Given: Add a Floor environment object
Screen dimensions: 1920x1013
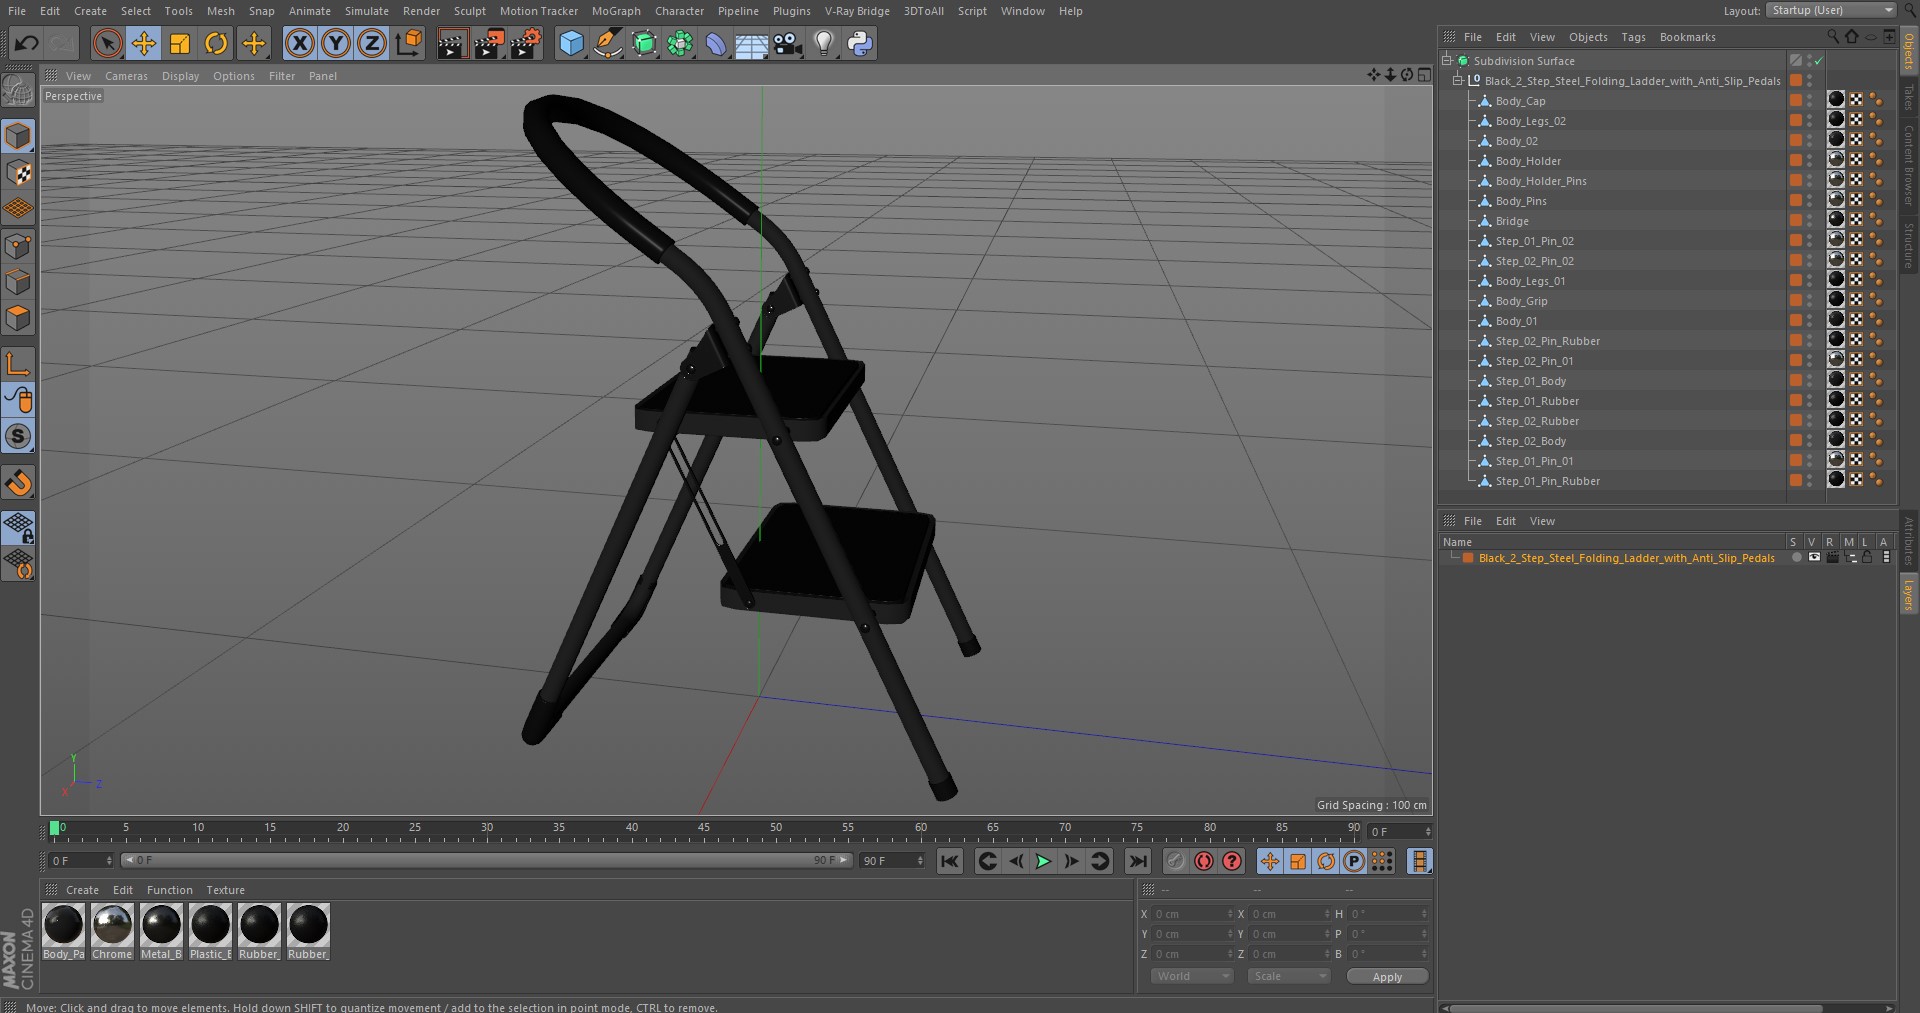Looking at the screenshot, I should pos(752,43).
